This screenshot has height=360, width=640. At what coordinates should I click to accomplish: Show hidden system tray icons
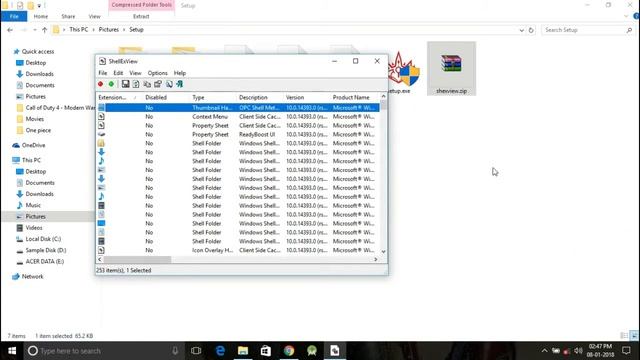pos(544,351)
